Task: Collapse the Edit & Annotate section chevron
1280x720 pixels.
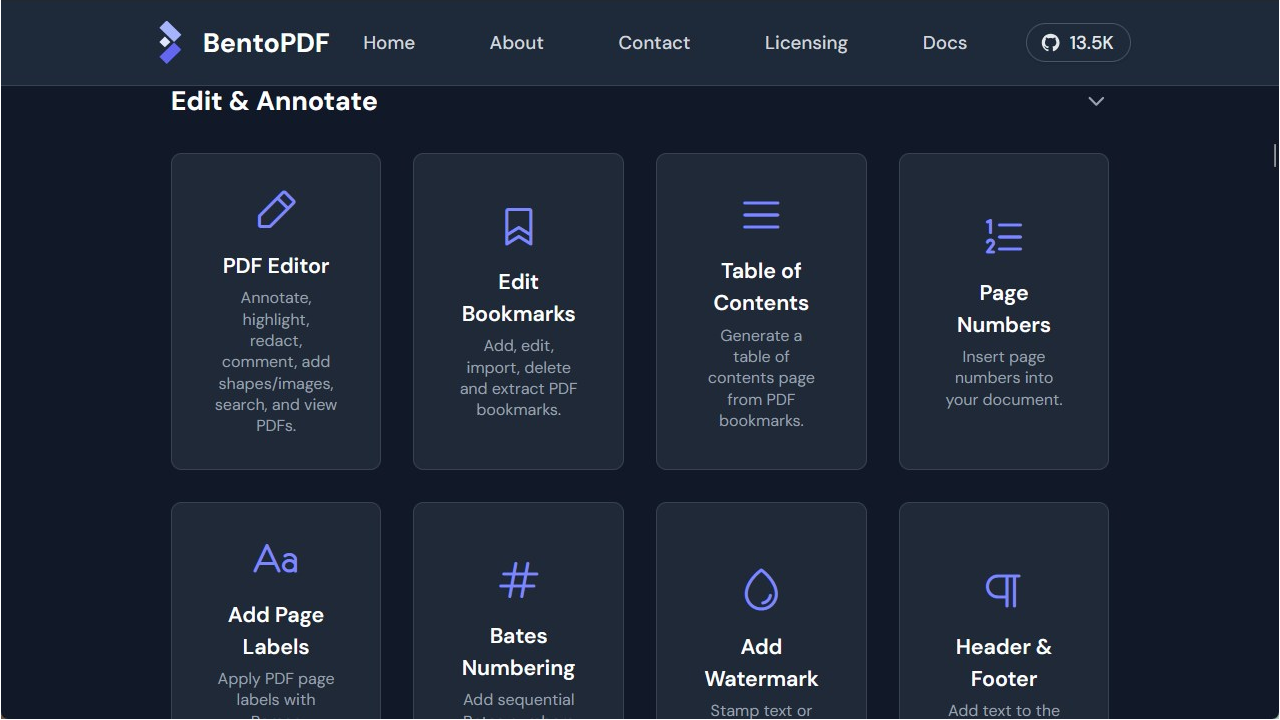Action: (x=1096, y=101)
